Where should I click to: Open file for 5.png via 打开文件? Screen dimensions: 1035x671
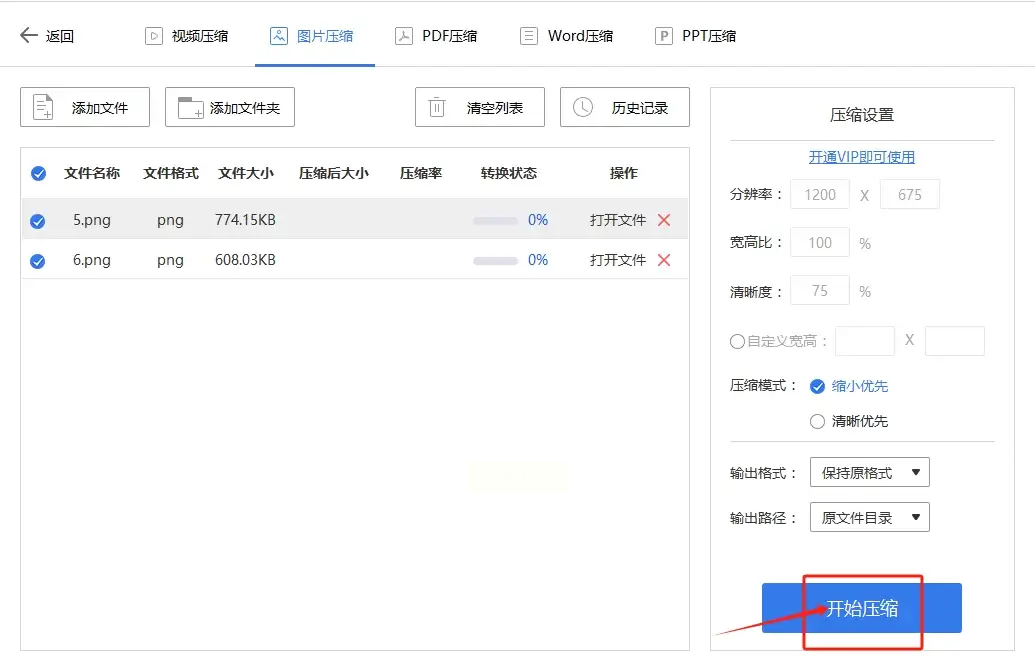pyautogui.click(x=618, y=220)
